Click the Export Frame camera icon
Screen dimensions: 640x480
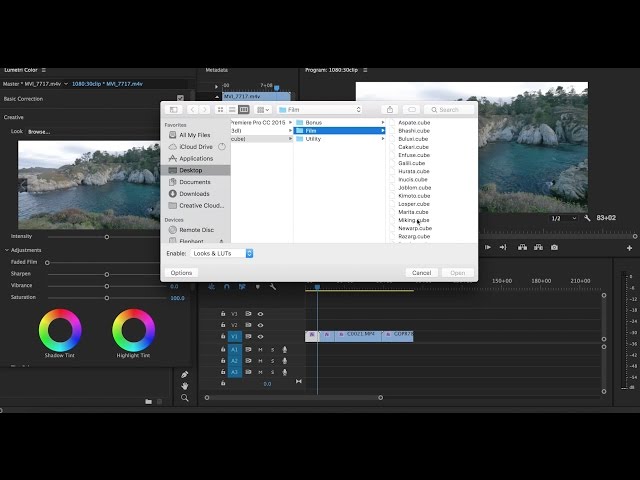tap(554, 247)
